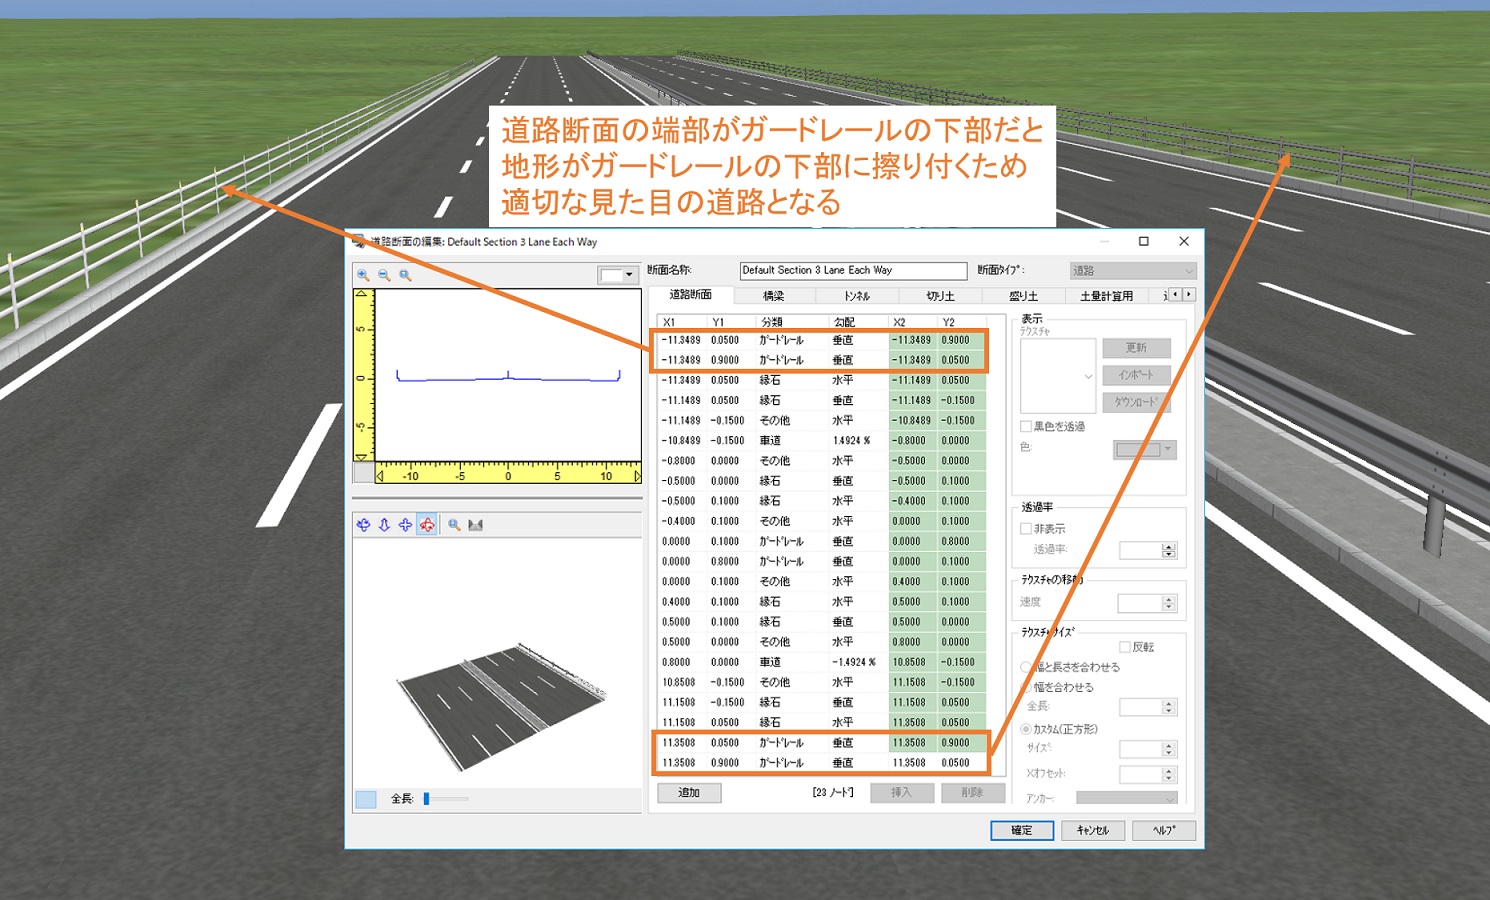Select the four-way pan tool

click(405, 525)
